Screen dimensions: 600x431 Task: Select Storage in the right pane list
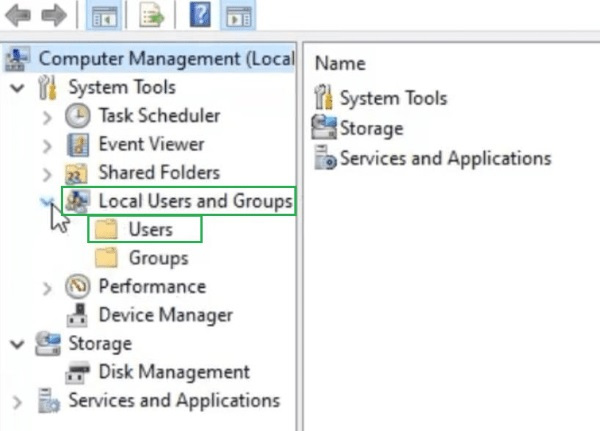pos(371,128)
